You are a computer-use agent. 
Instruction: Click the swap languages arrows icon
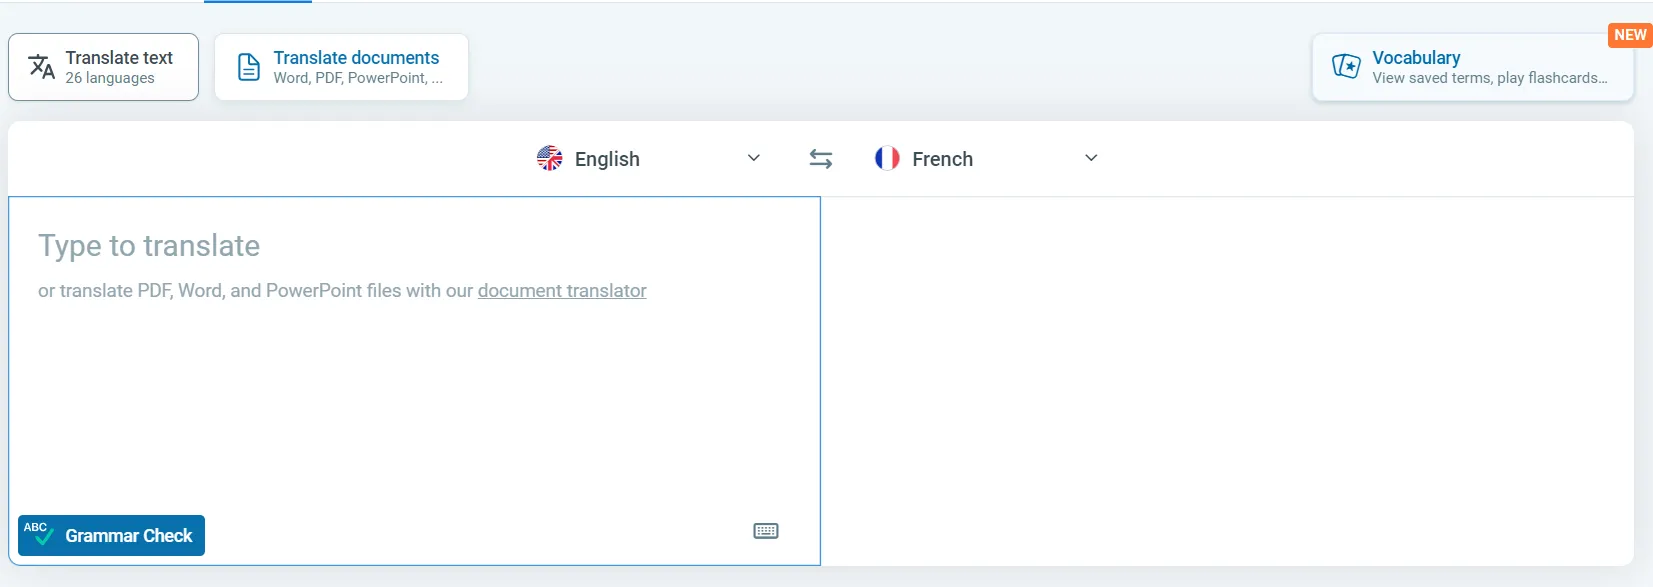(x=820, y=159)
